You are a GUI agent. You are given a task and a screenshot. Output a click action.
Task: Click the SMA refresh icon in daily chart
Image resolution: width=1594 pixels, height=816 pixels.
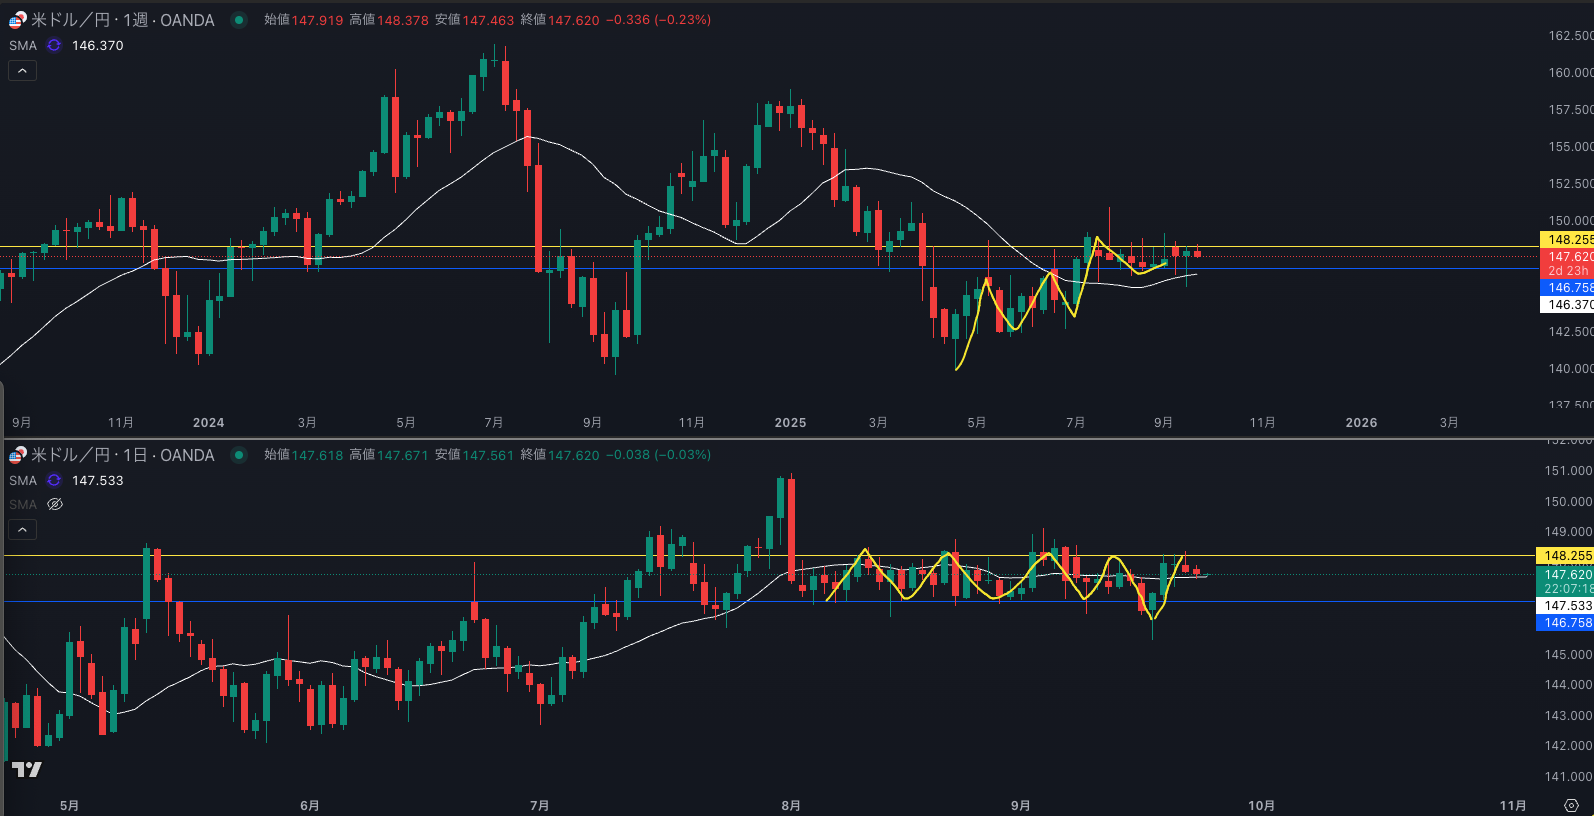coord(54,481)
